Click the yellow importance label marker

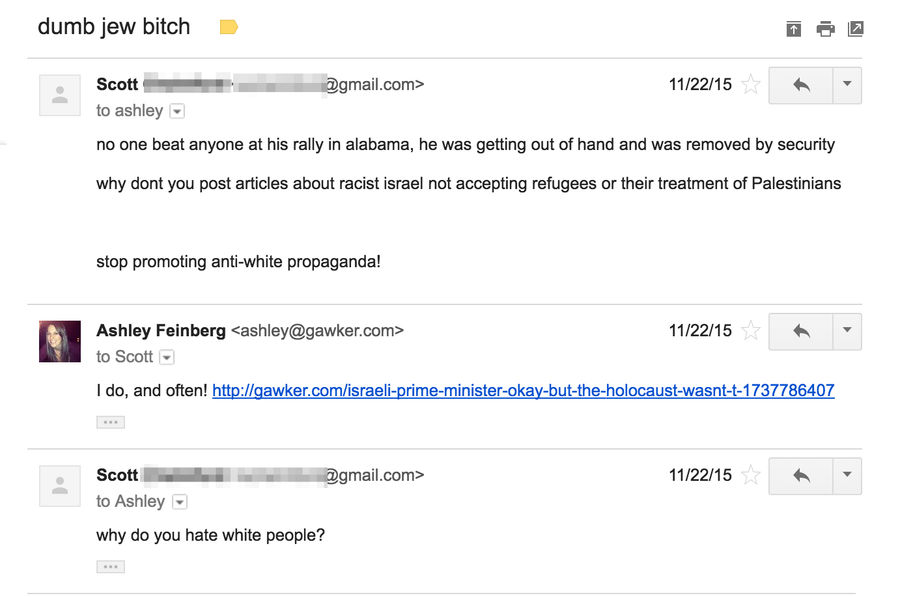(x=228, y=27)
